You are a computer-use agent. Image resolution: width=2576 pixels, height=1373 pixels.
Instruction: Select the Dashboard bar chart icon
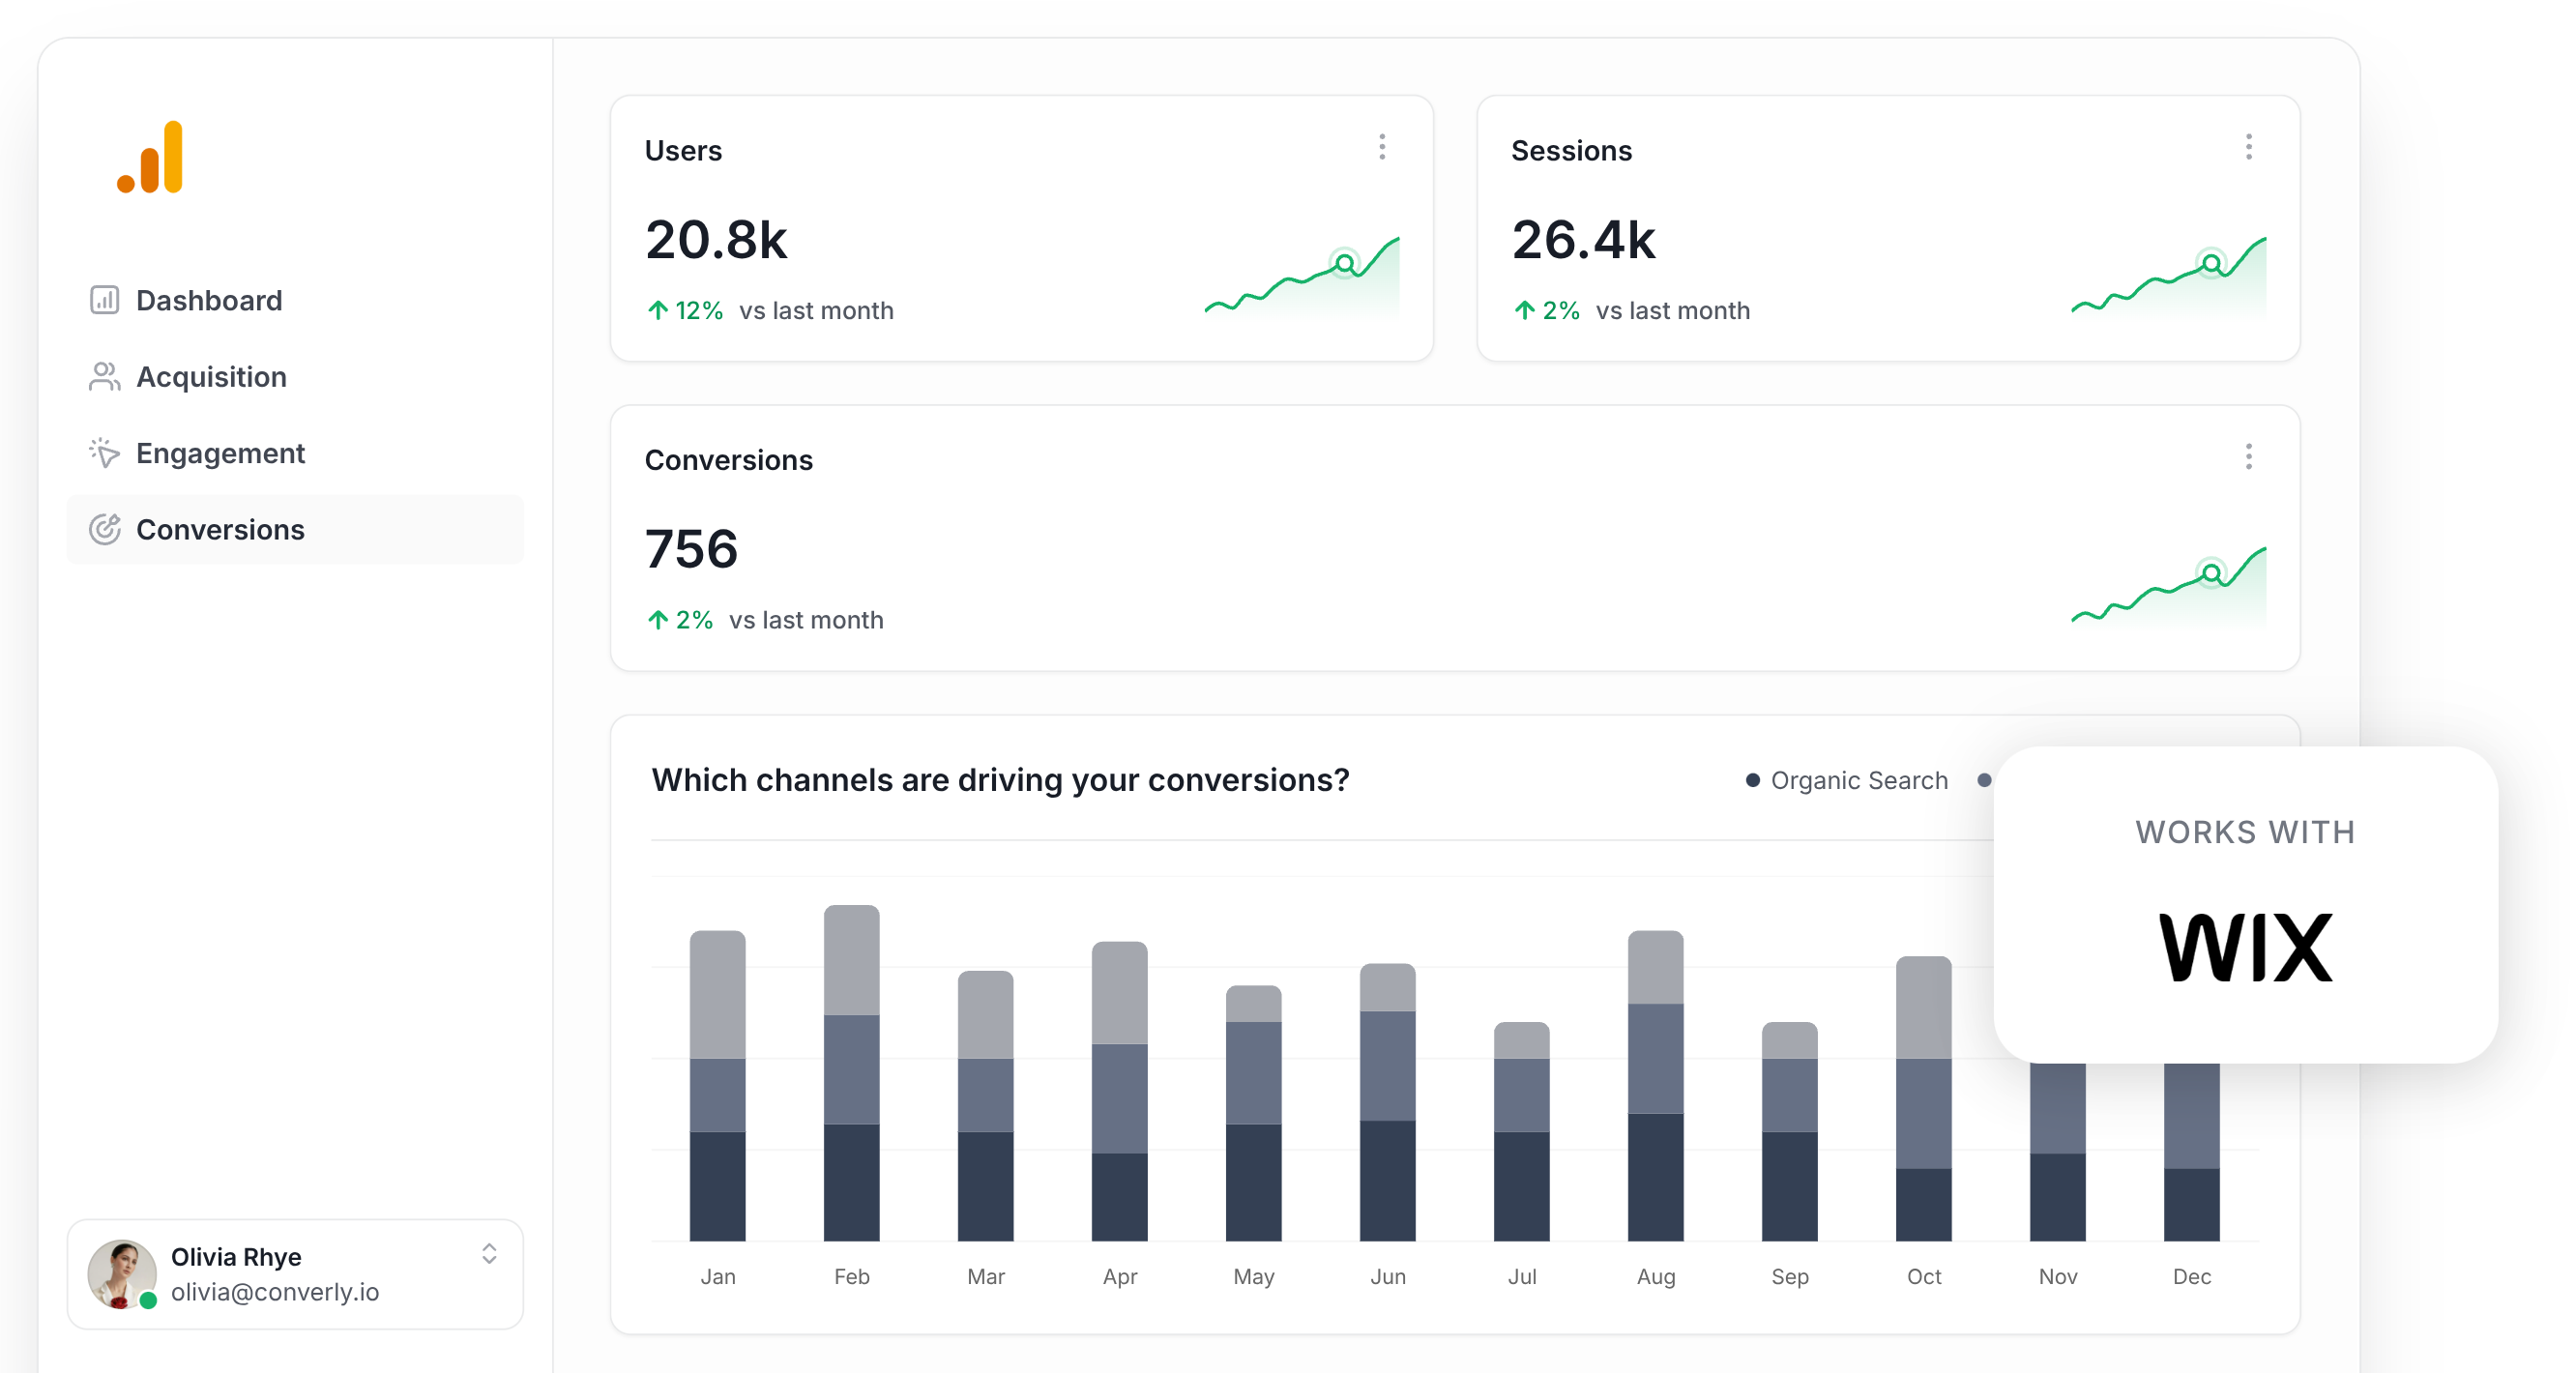(104, 299)
